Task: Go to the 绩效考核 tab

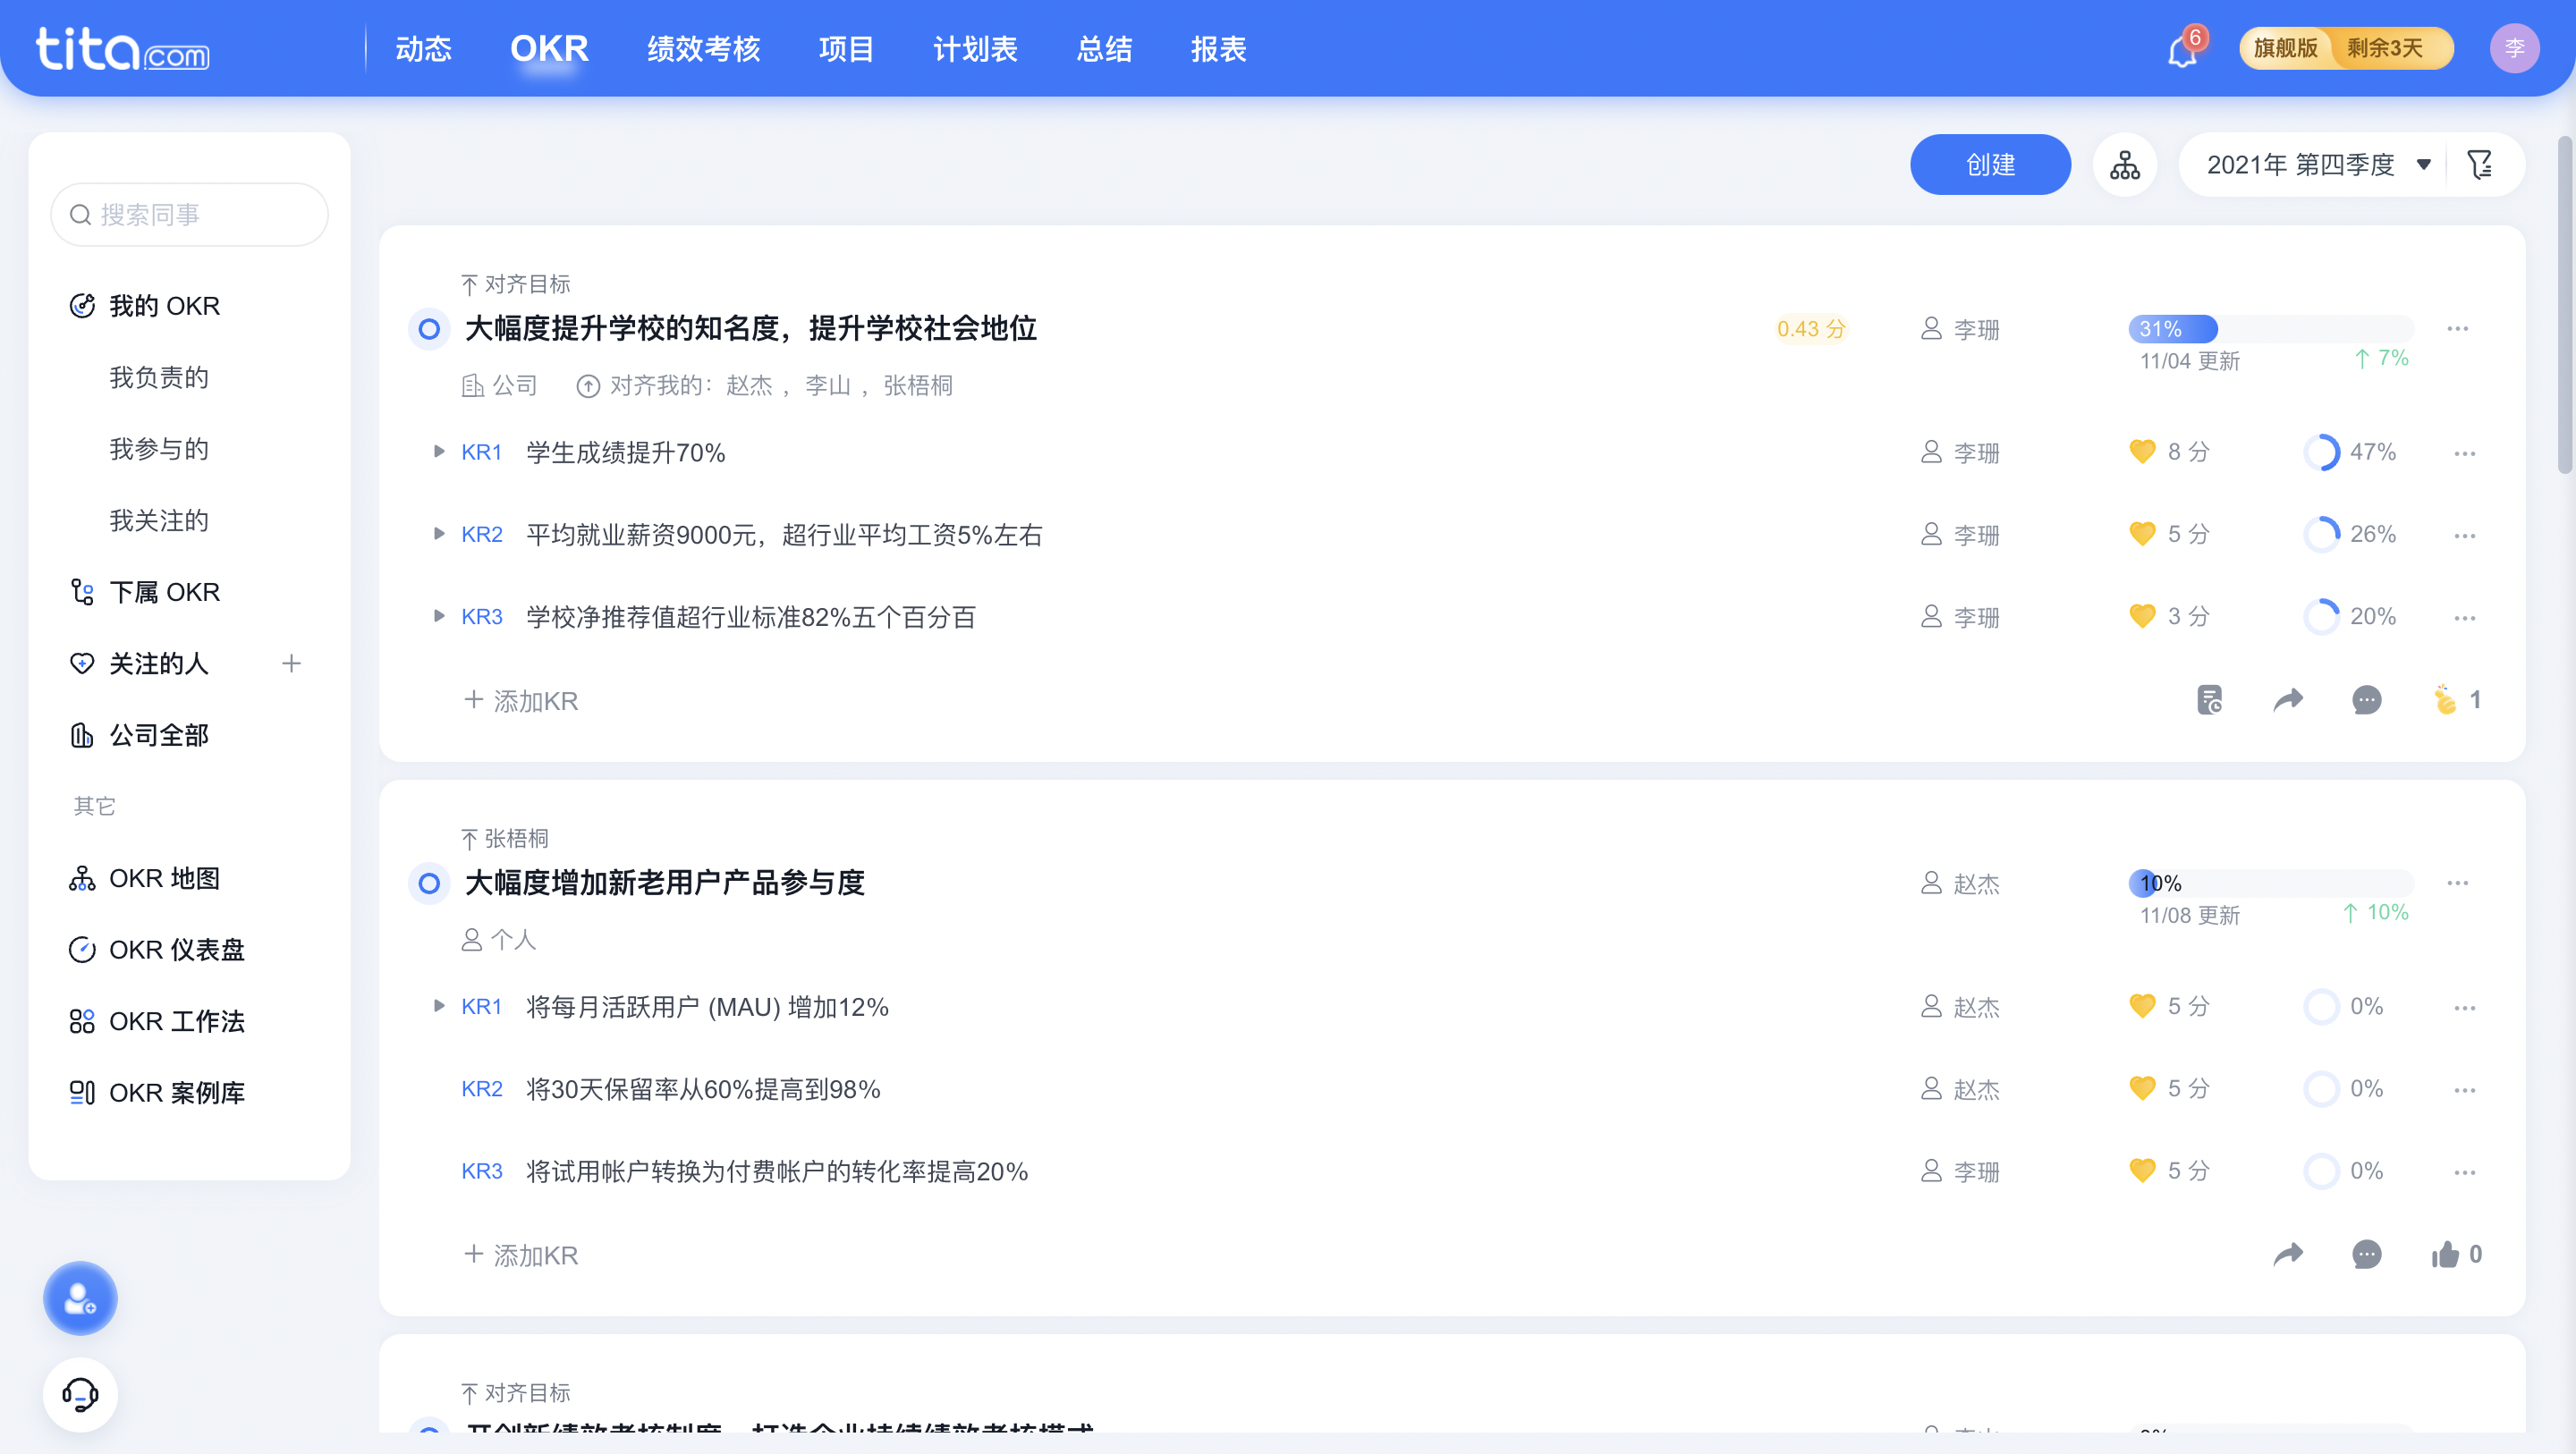Action: [x=704, y=48]
